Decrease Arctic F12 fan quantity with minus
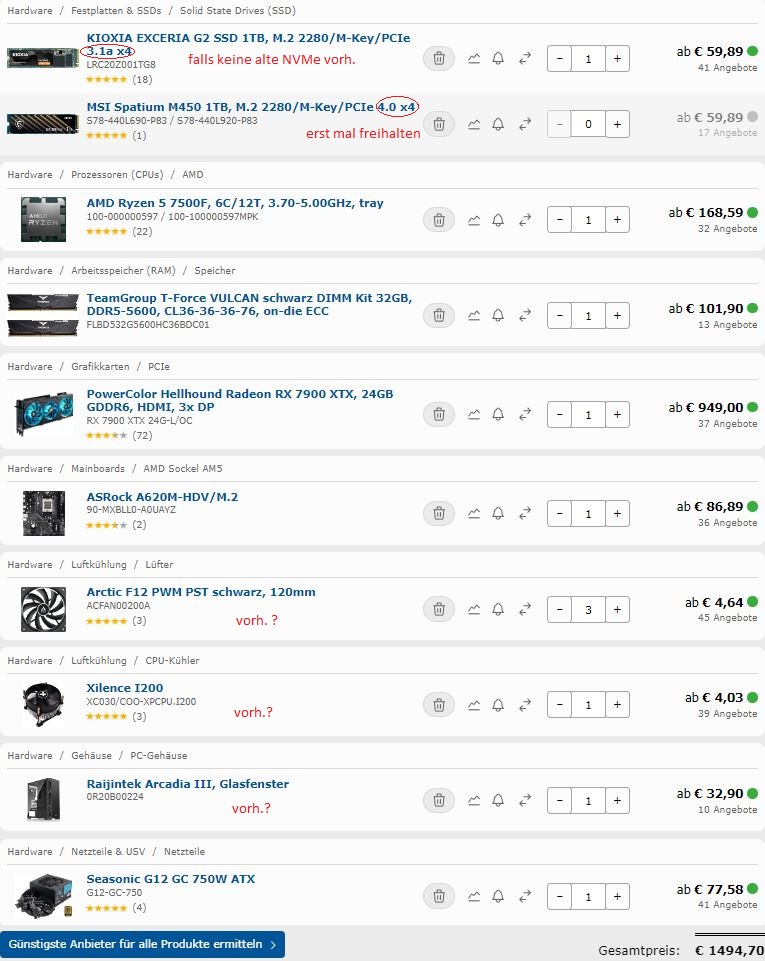Screen dimensions: 765x961 (560, 609)
